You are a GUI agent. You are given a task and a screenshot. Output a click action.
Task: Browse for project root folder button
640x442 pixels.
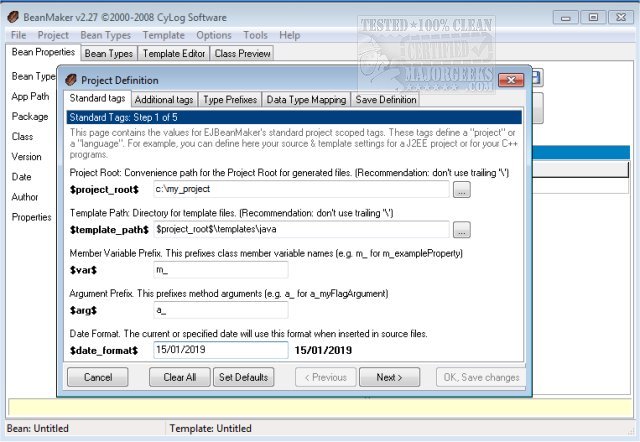(x=462, y=190)
